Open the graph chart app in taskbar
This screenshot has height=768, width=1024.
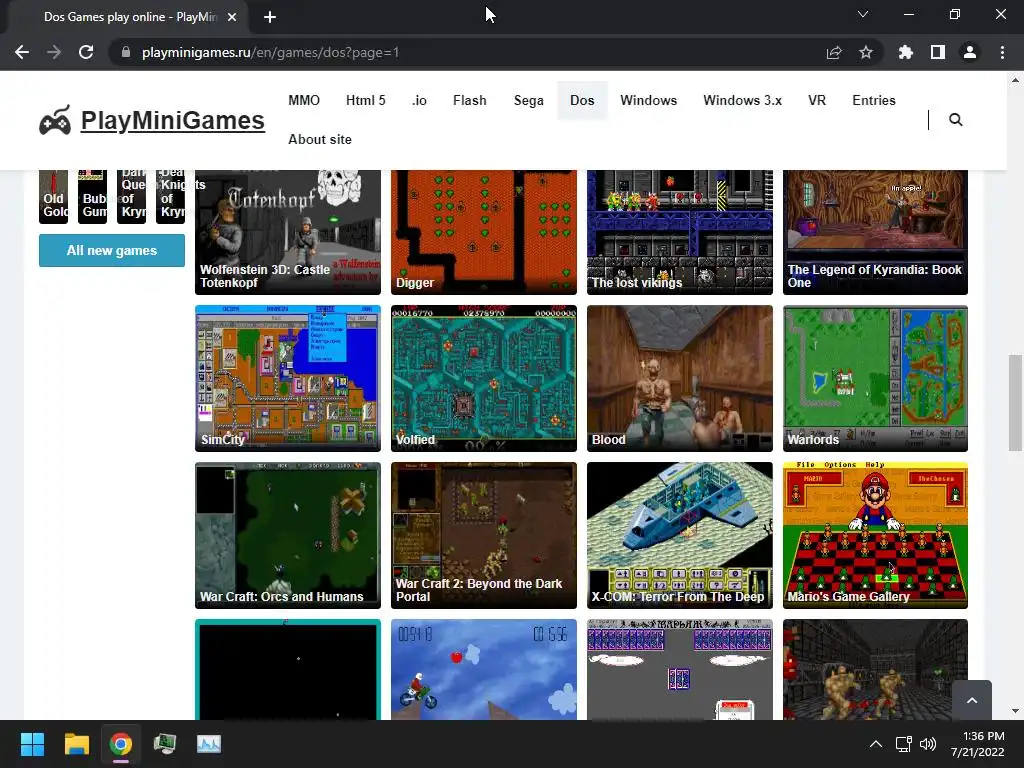209,744
